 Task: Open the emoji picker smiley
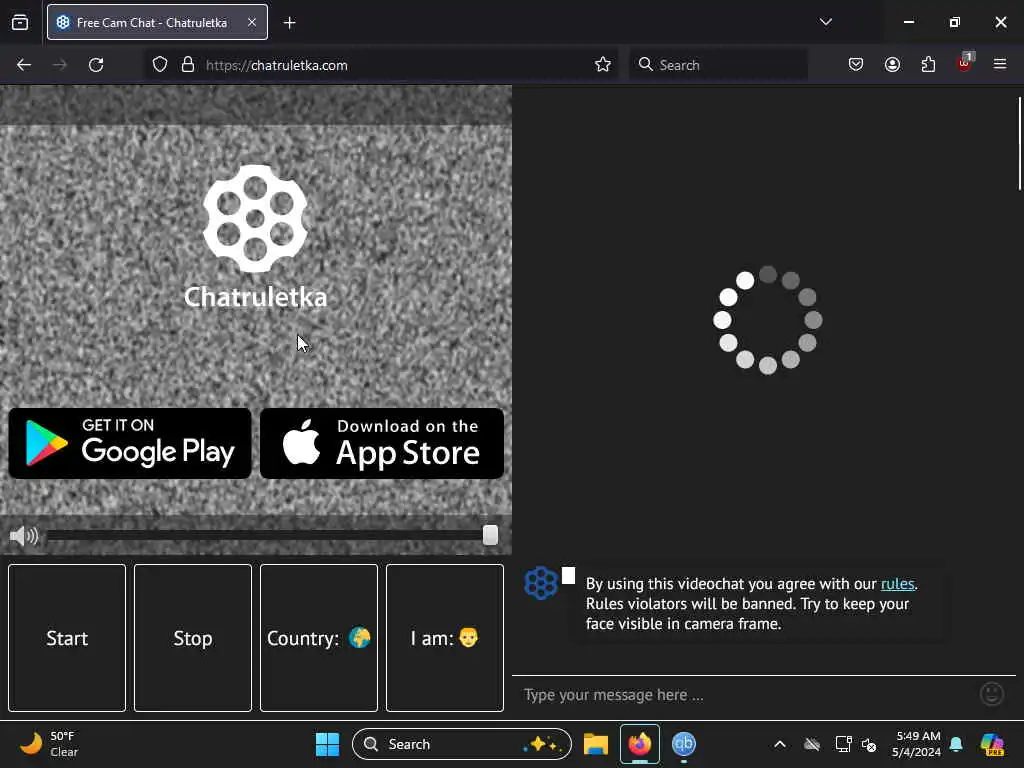pos(992,694)
